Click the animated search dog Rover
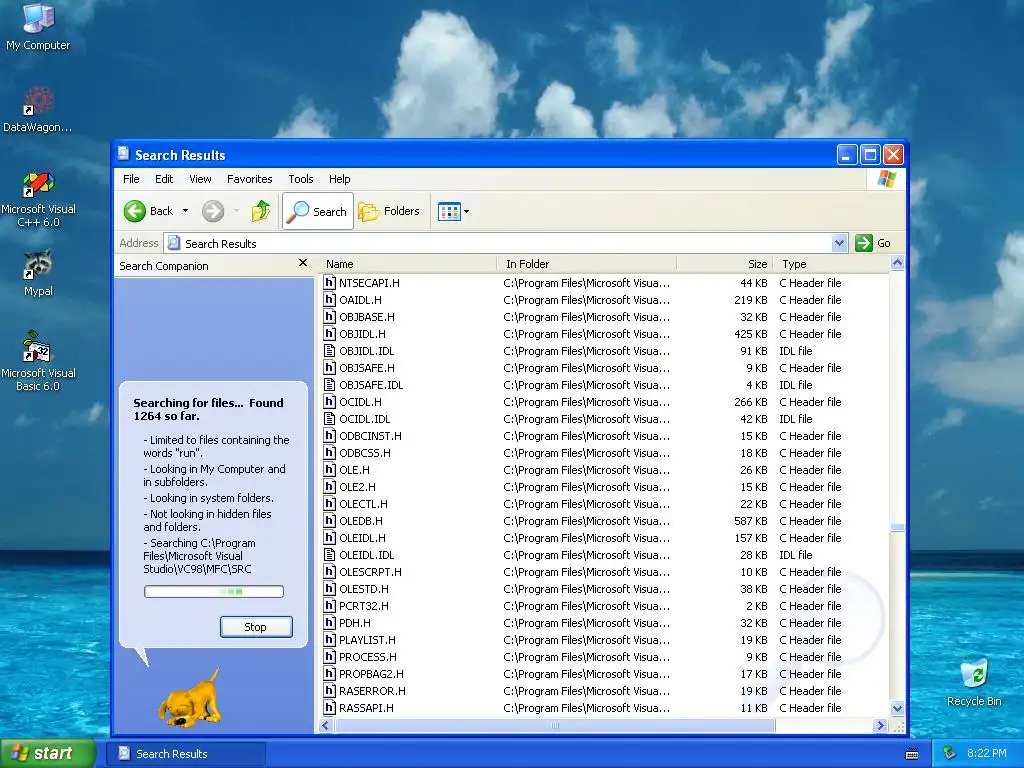Screen dimensions: 1024x768 191,697
